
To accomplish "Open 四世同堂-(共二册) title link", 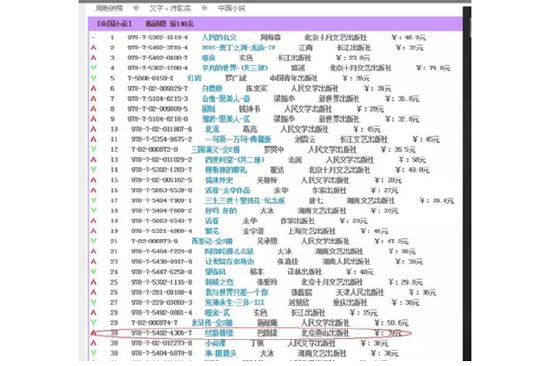I will pos(235,160).
